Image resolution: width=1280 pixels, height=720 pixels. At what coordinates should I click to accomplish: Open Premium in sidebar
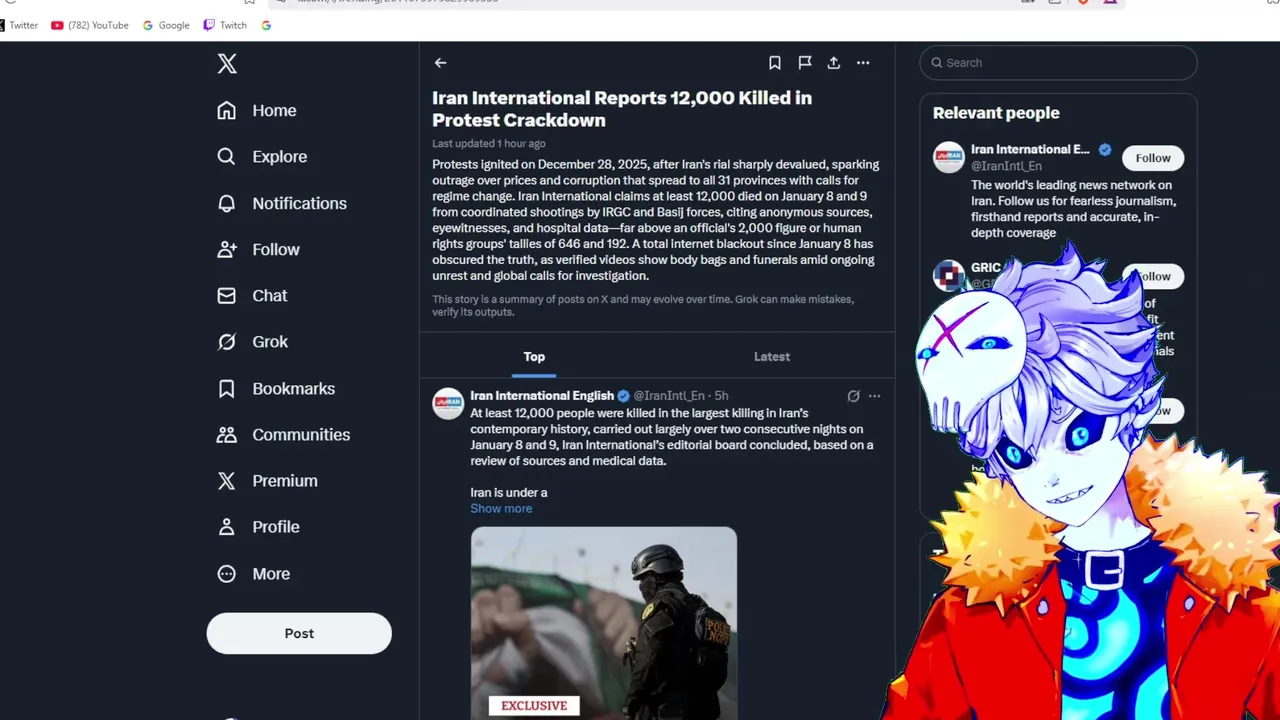pyautogui.click(x=267, y=480)
